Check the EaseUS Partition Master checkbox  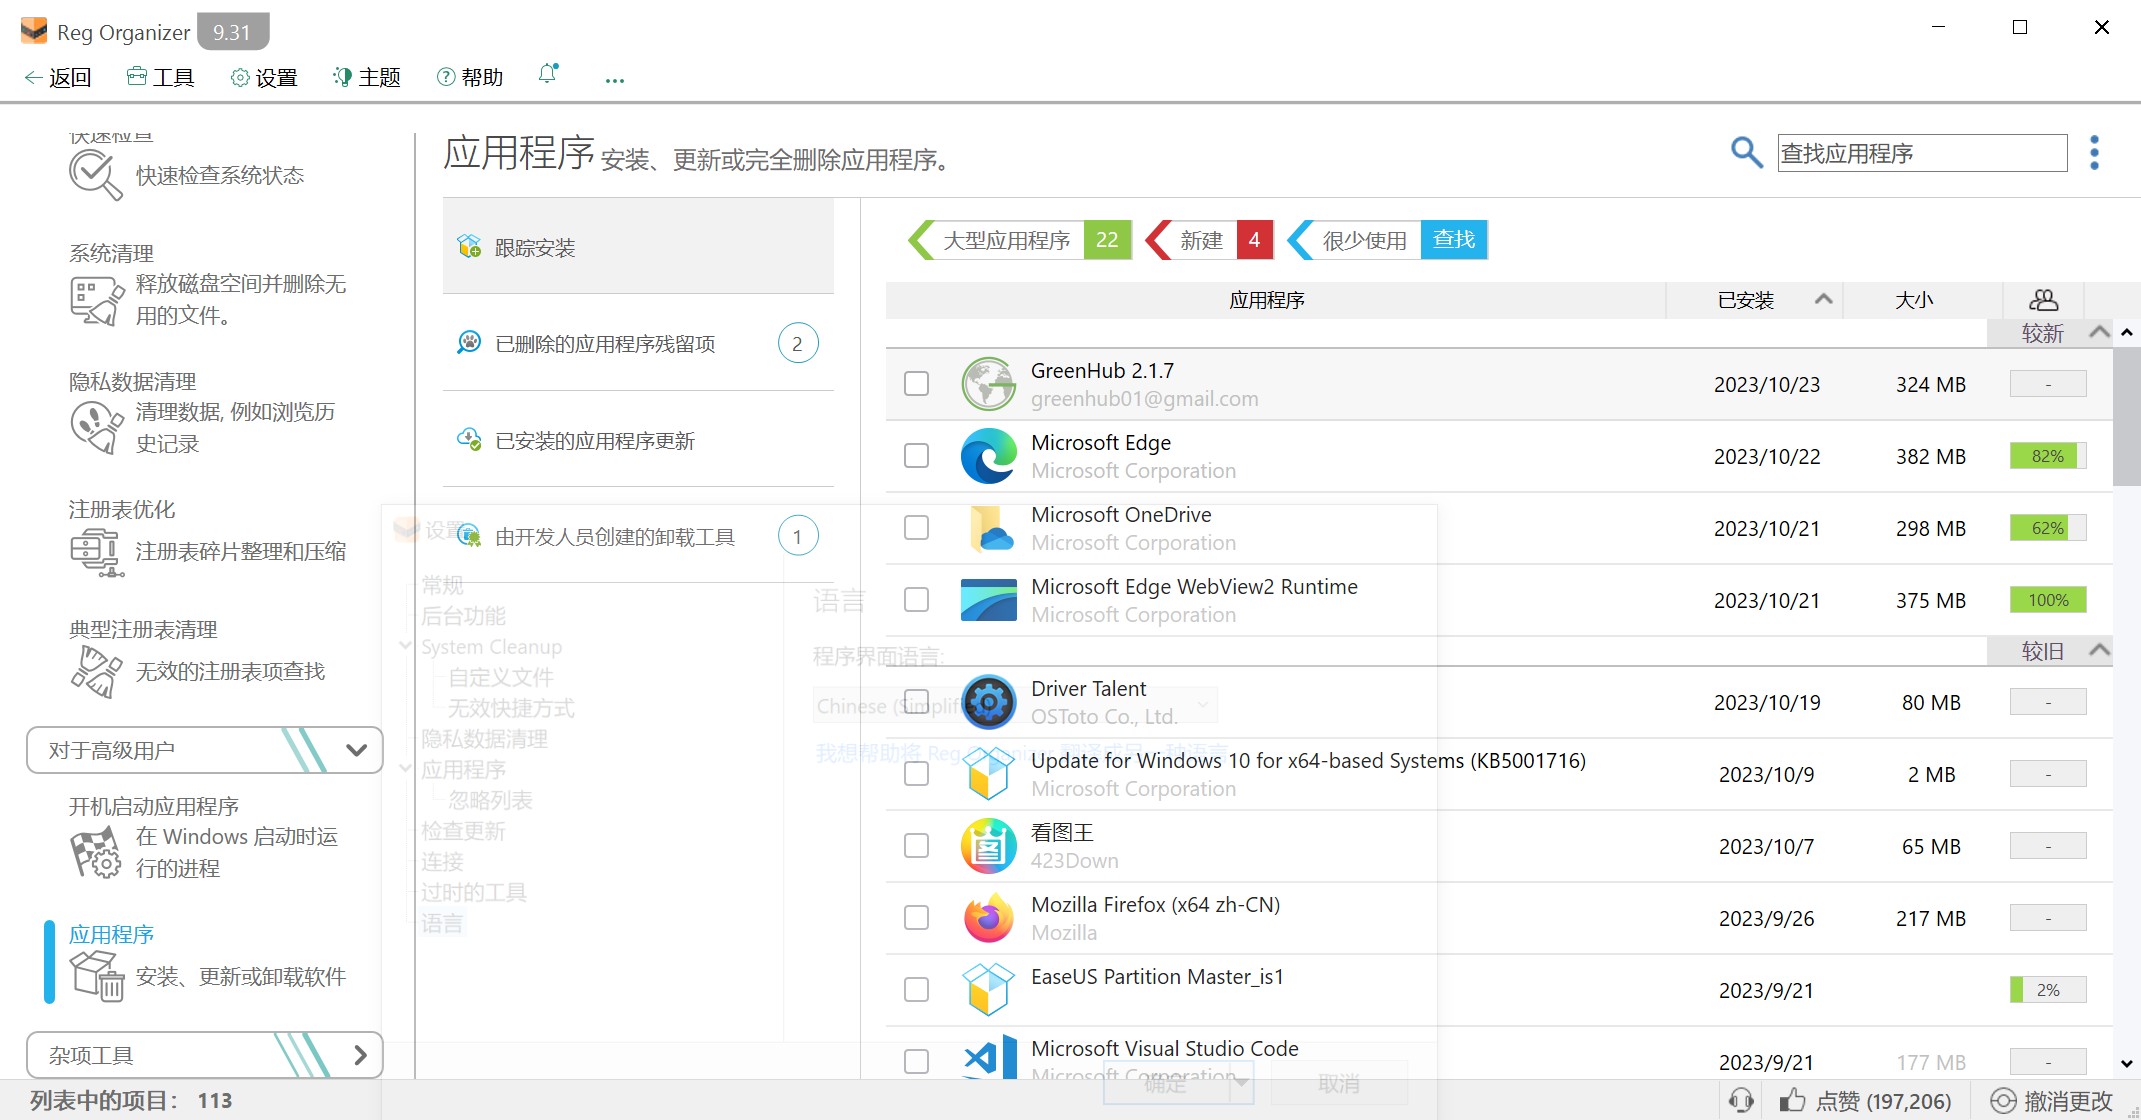(x=916, y=990)
